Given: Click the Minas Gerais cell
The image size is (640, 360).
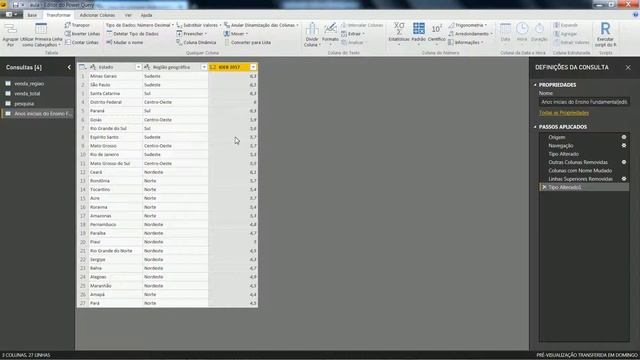Looking at the screenshot, I should 115,76.
